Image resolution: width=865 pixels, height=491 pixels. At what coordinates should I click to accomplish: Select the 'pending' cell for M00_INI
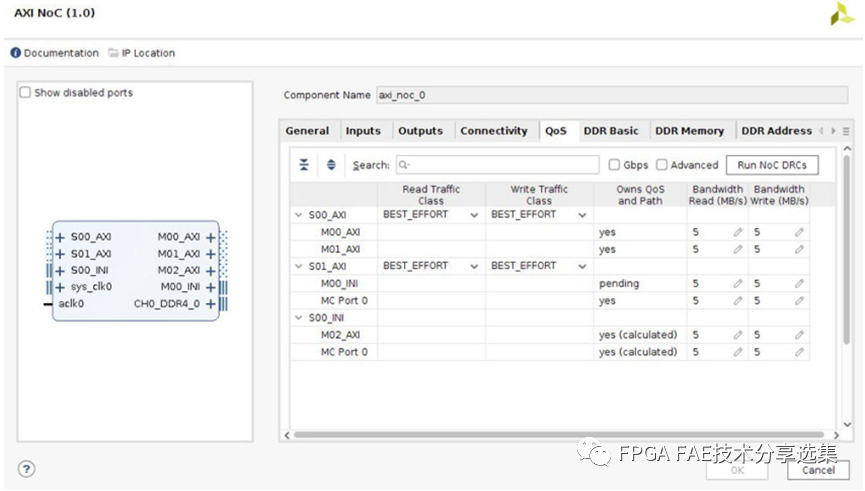(640, 284)
